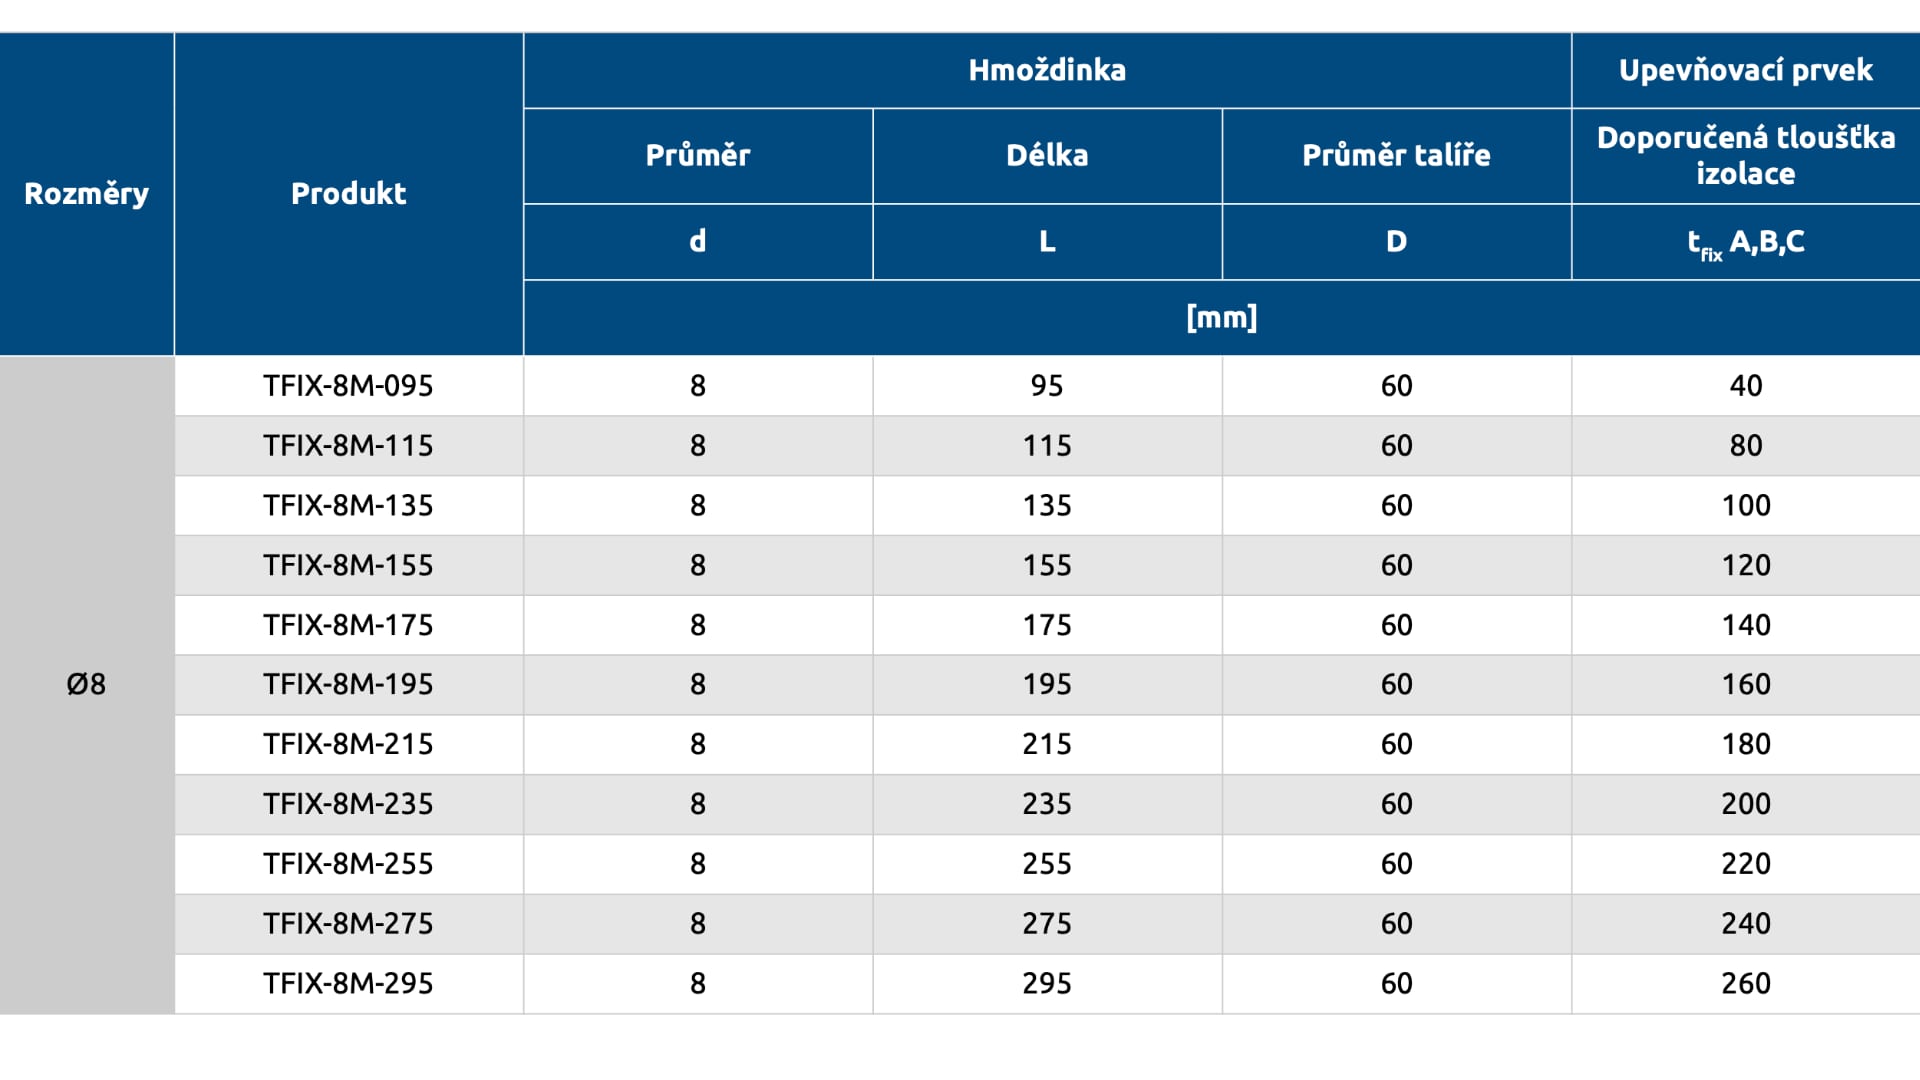Select the Ø8 dimension cell

[86, 684]
